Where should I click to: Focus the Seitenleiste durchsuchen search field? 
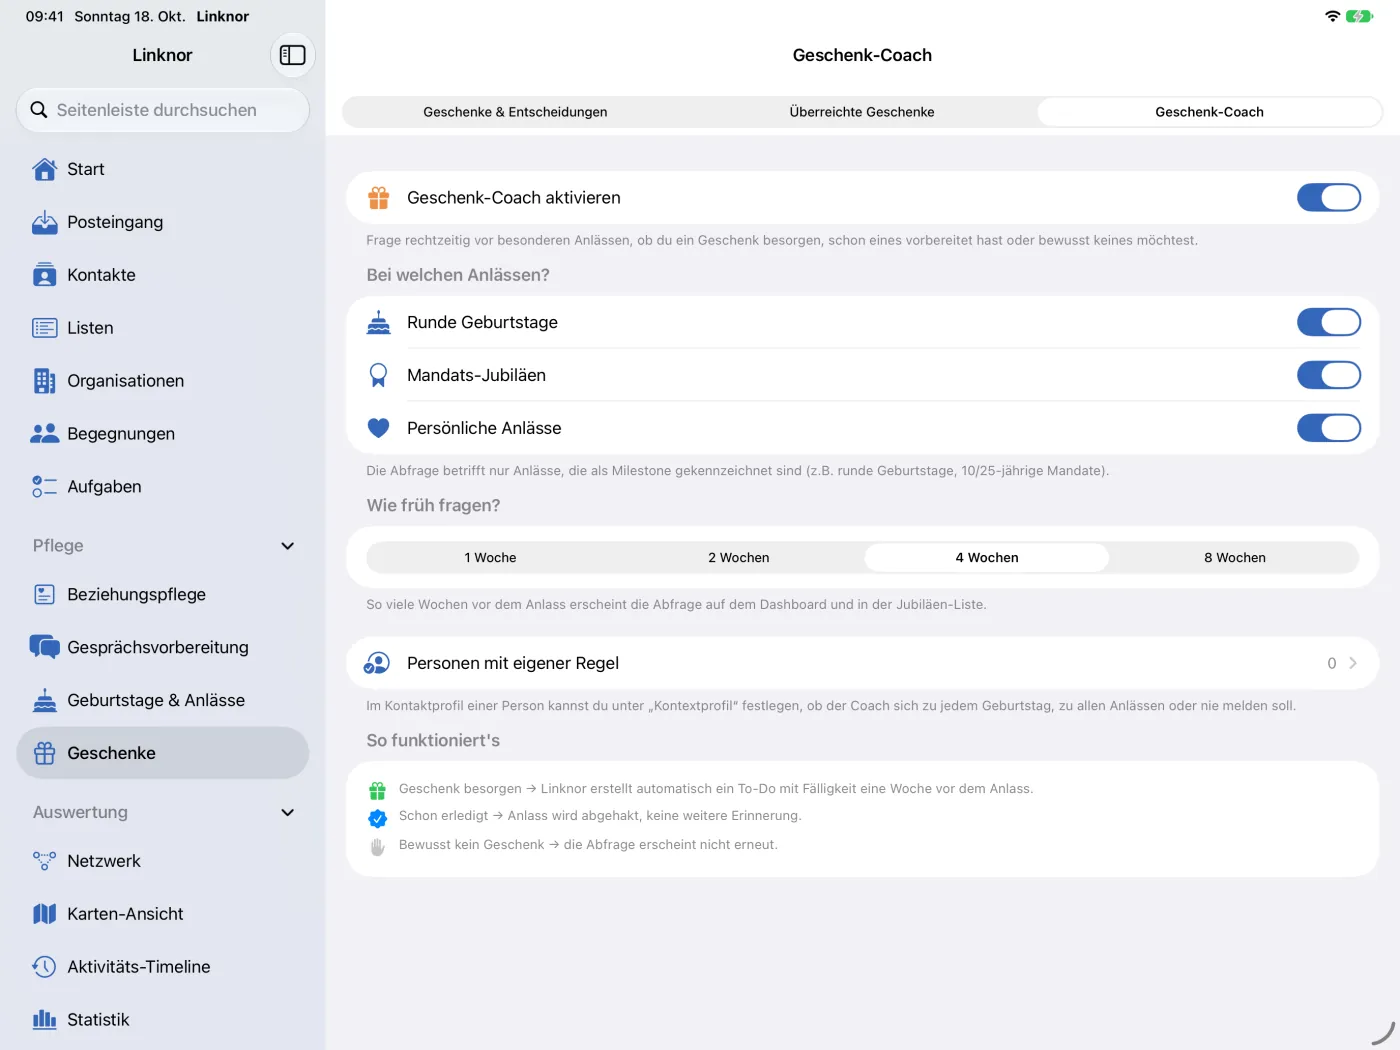[x=163, y=110]
